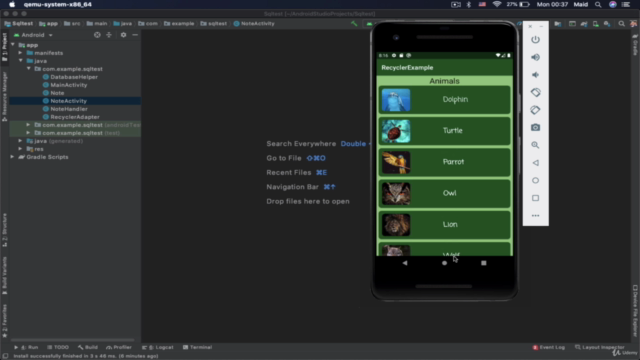This screenshot has width=640, height=360.
Task: Open the Gradle side panel tab
Action: [635, 45]
